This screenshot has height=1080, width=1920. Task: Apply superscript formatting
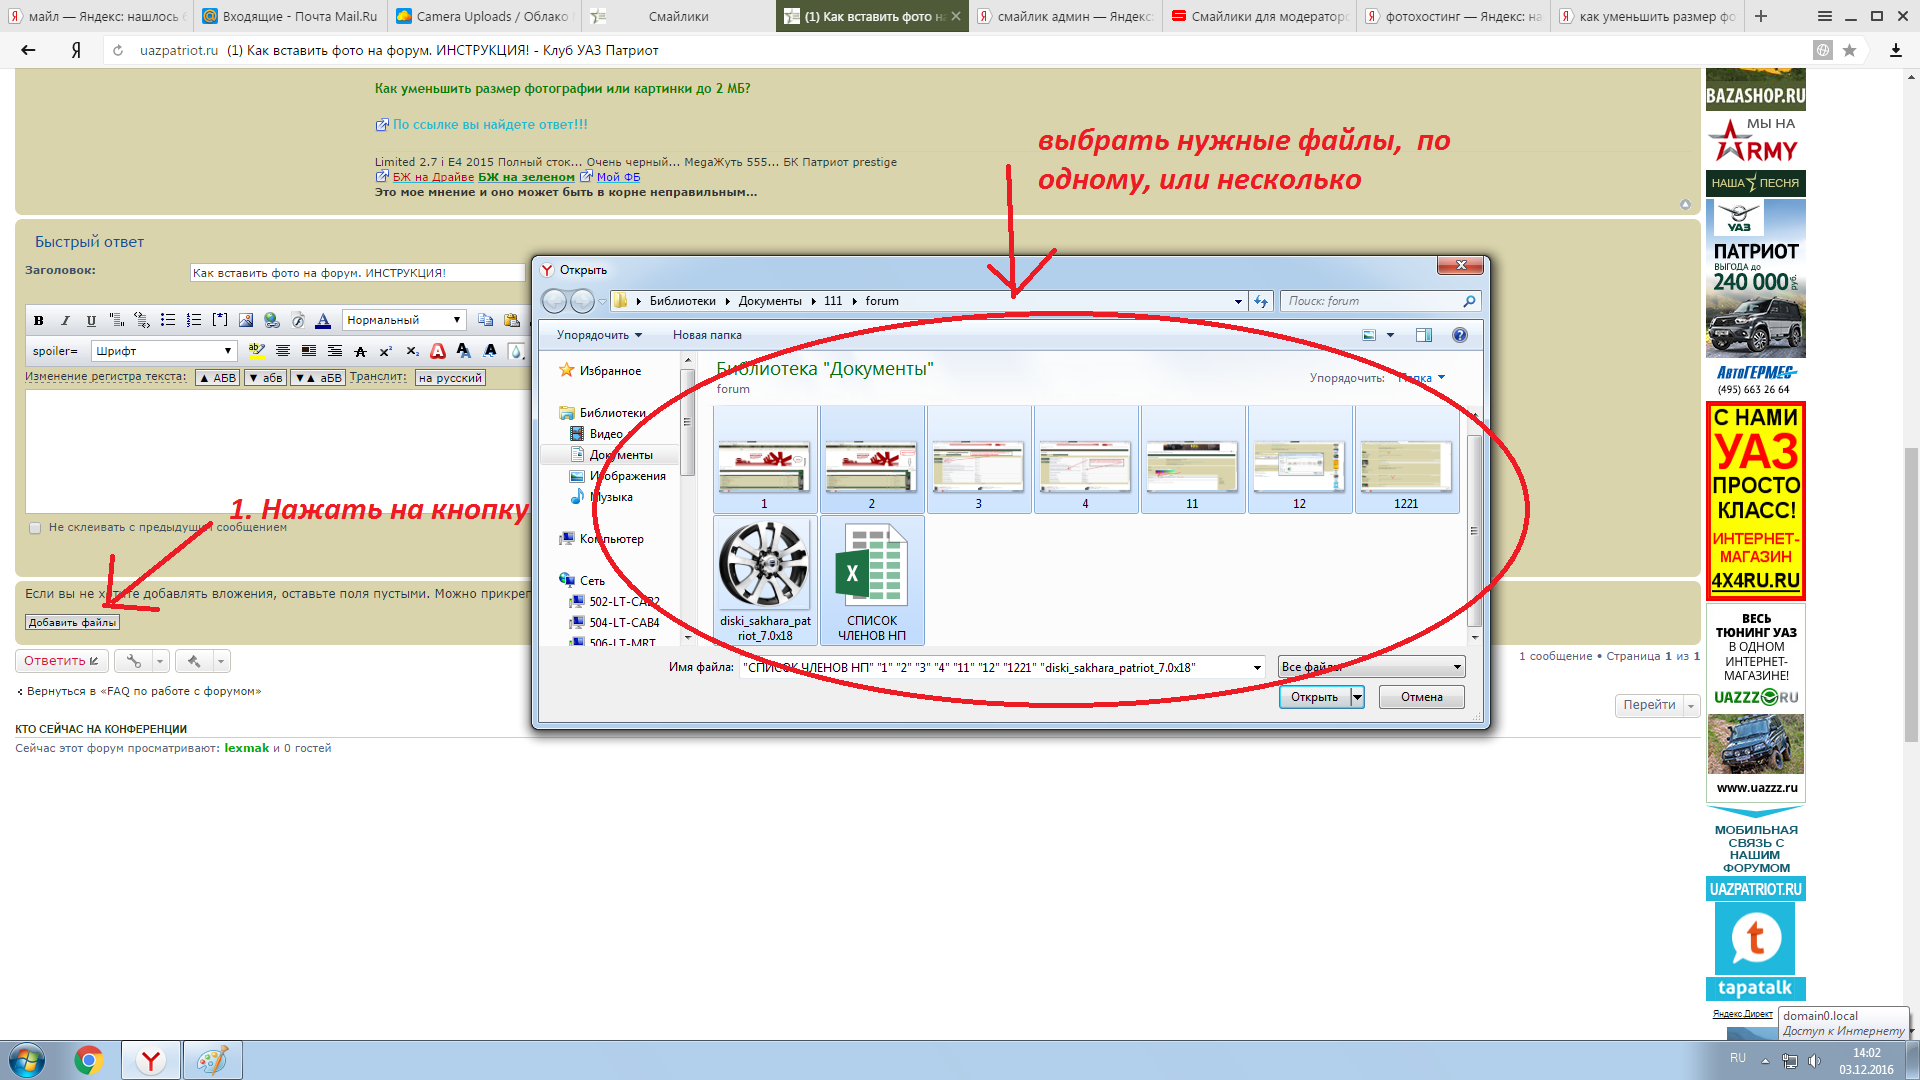coord(386,351)
